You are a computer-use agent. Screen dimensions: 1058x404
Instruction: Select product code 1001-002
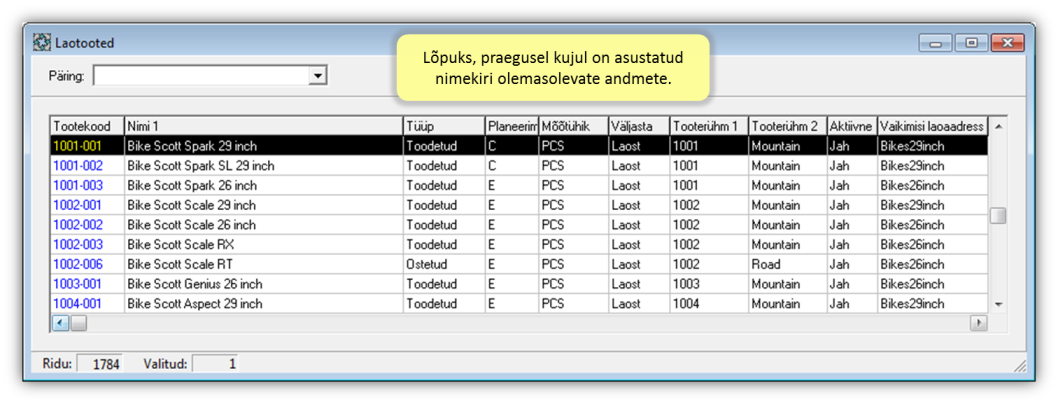click(x=78, y=165)
